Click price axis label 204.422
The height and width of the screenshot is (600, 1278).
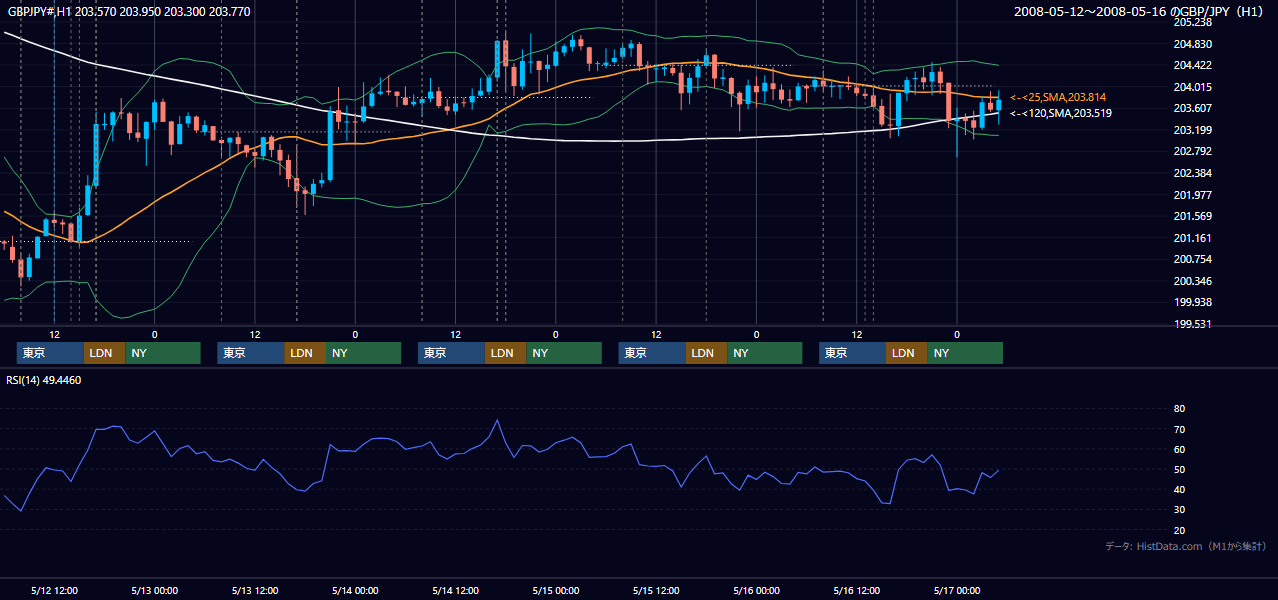[x=1193, y=65]
